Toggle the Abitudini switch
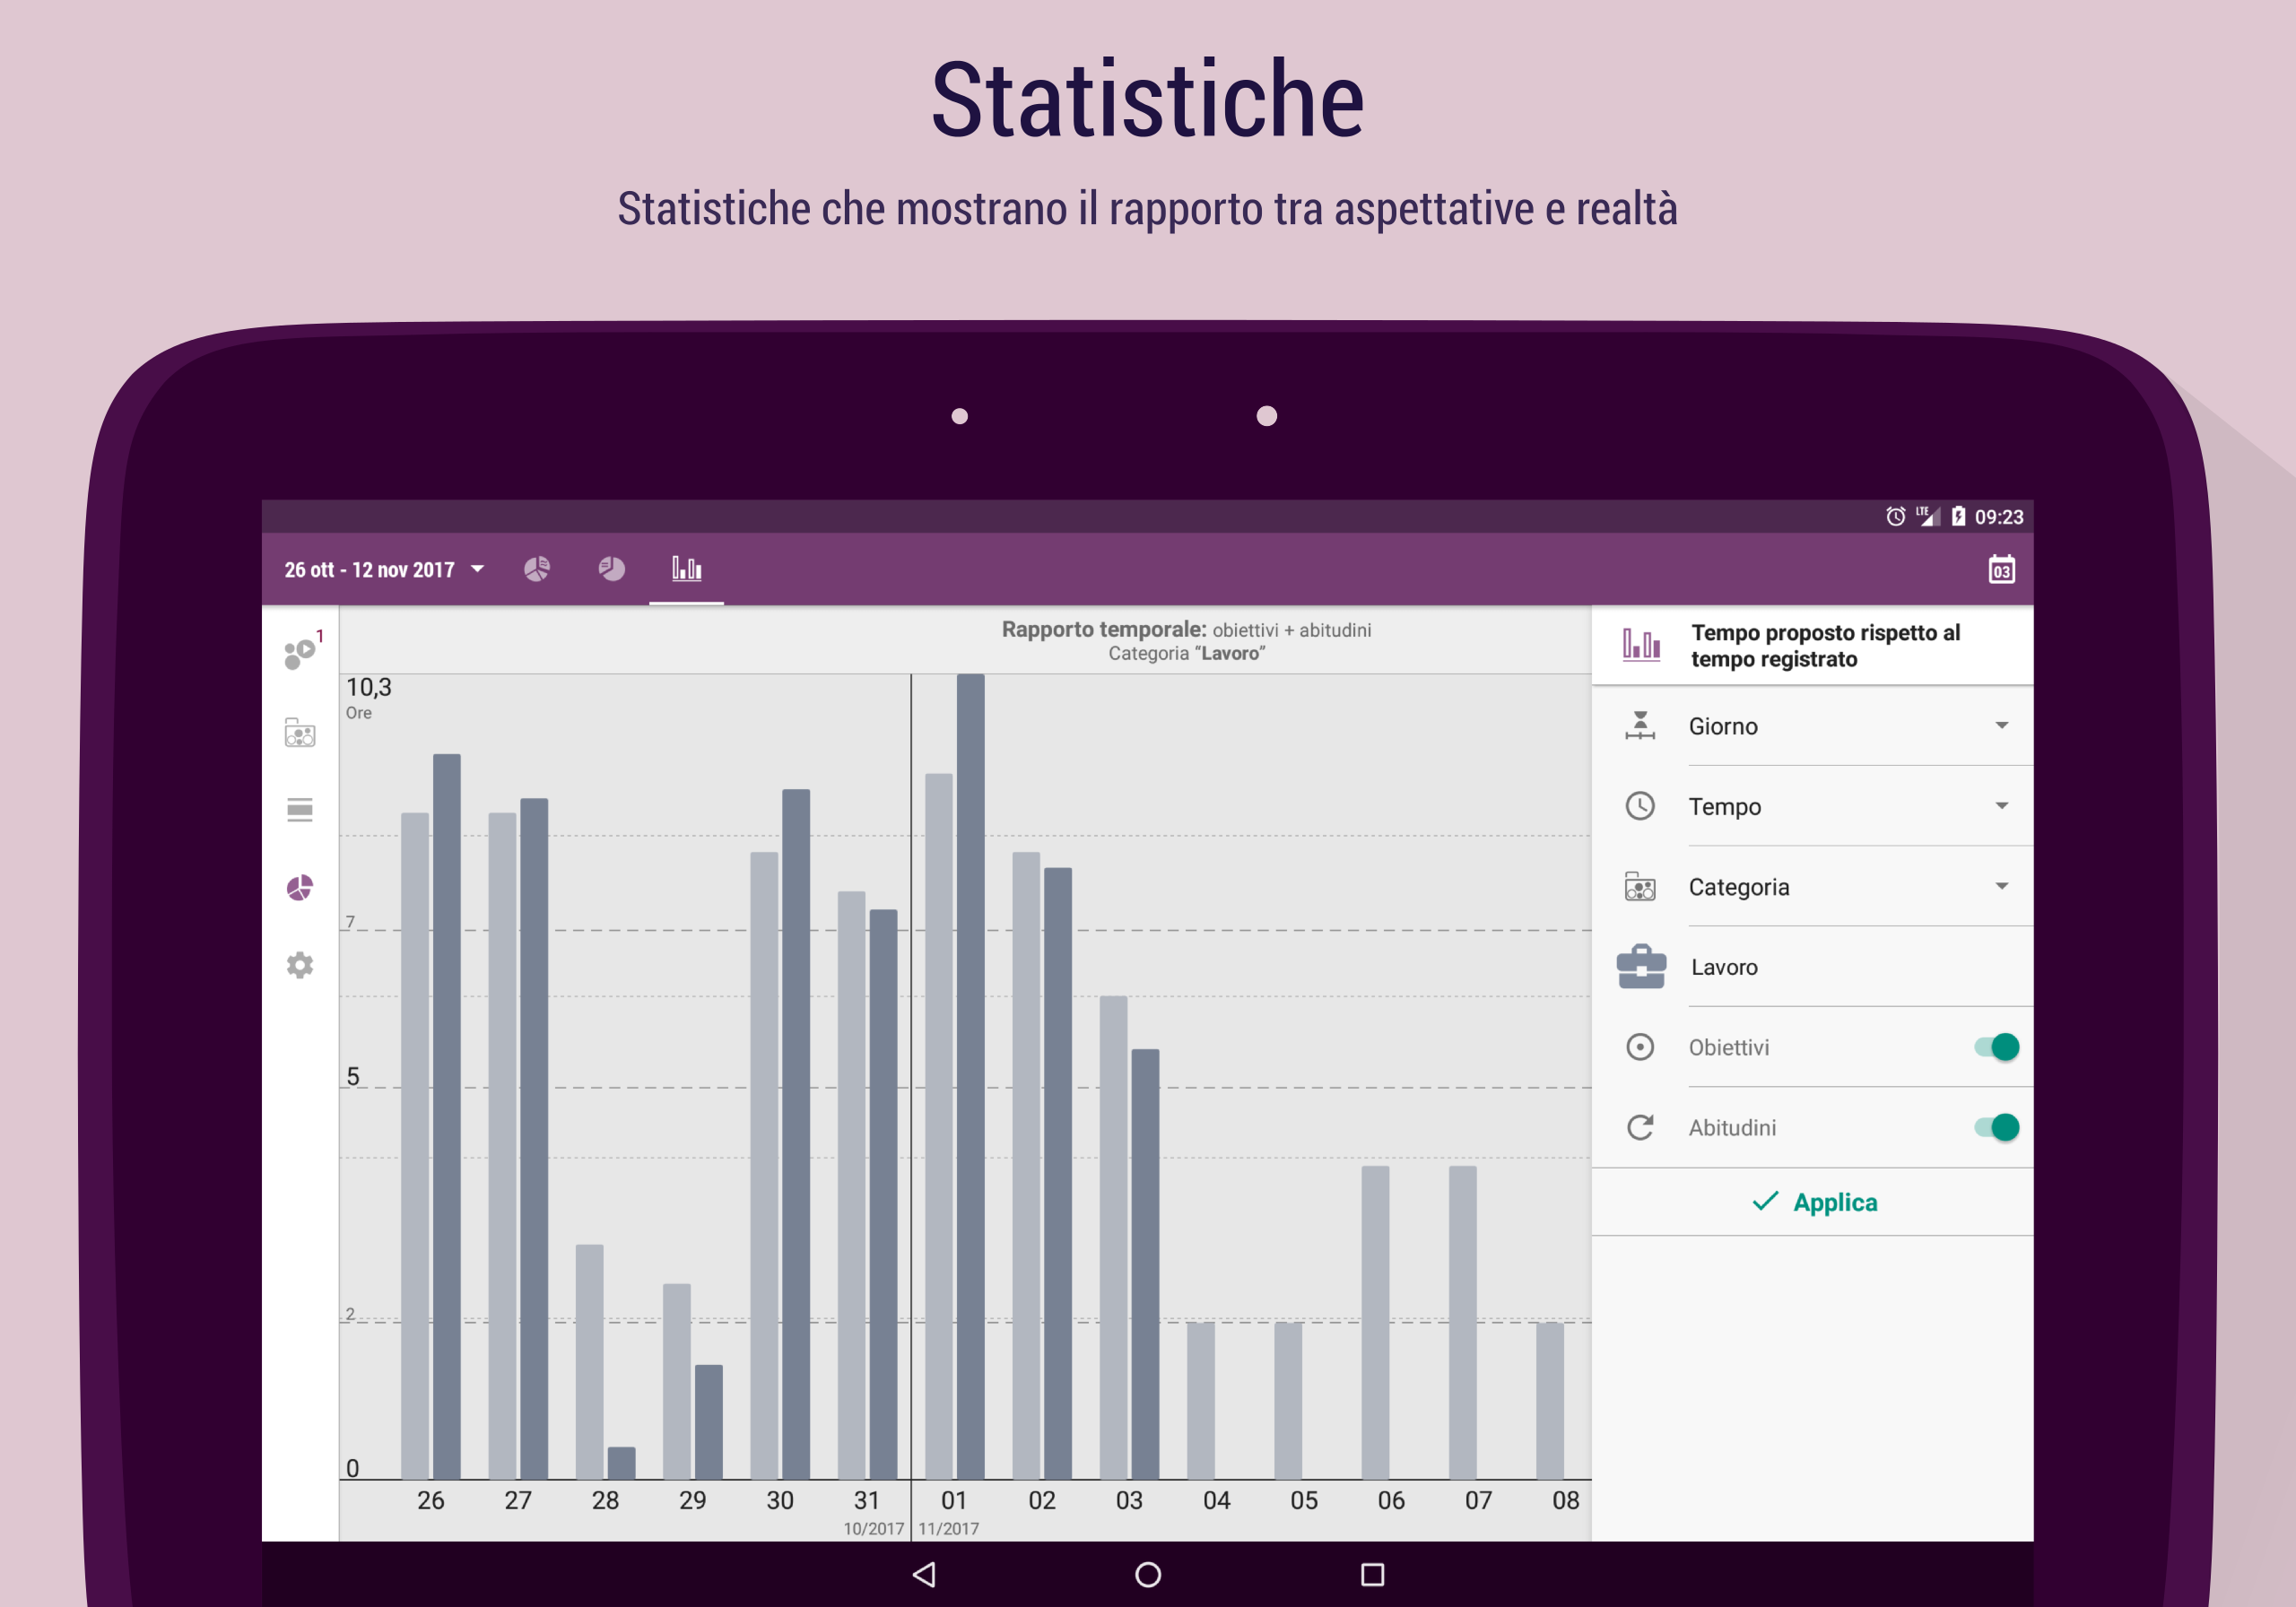 1996,1127
